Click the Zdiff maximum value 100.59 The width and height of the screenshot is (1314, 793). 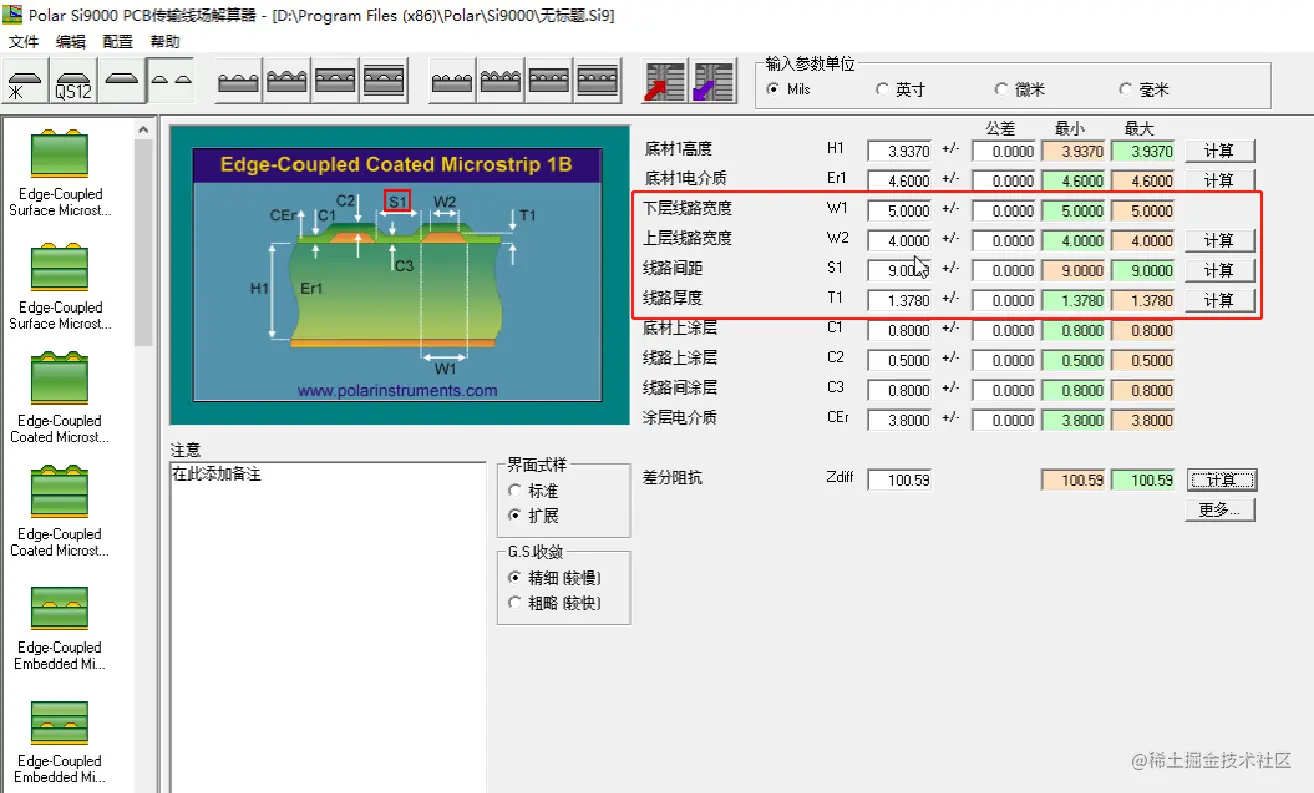coord(1143,480)
